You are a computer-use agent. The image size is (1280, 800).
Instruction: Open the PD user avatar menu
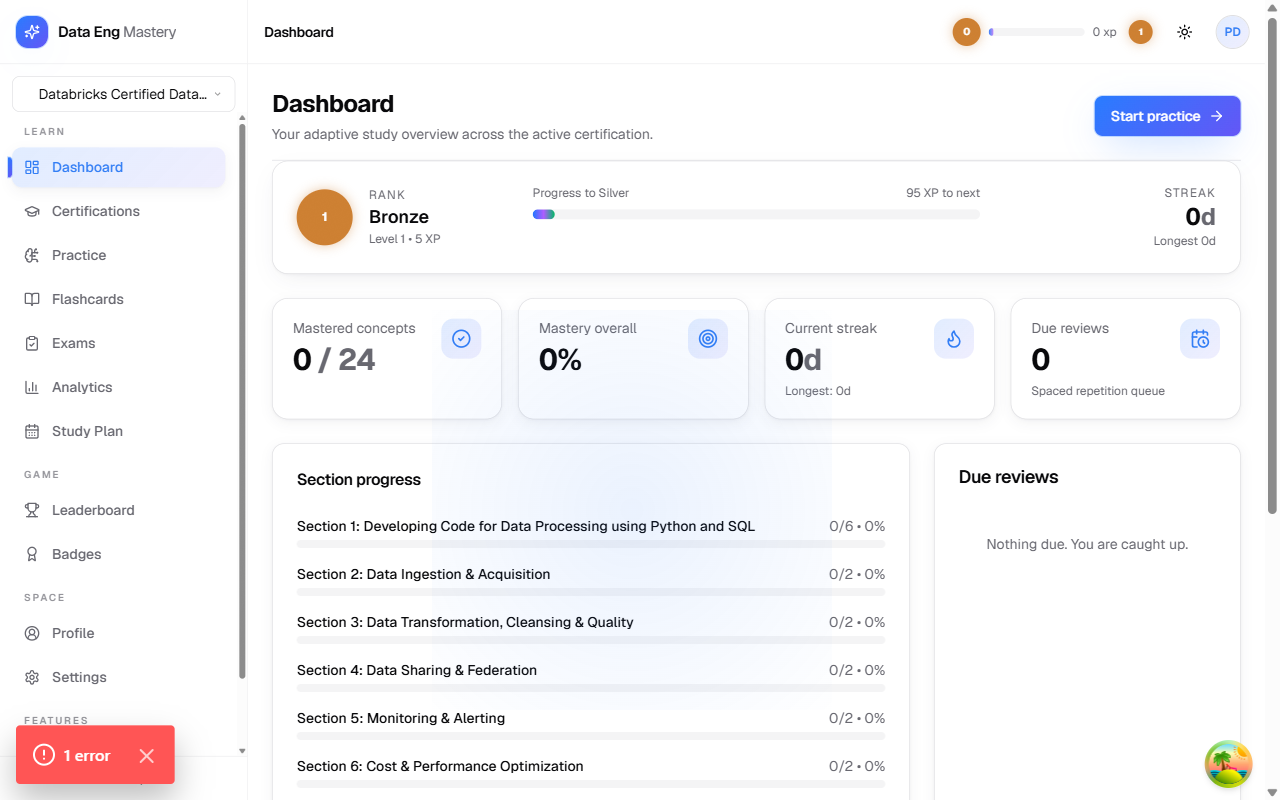coord(1233,32)
